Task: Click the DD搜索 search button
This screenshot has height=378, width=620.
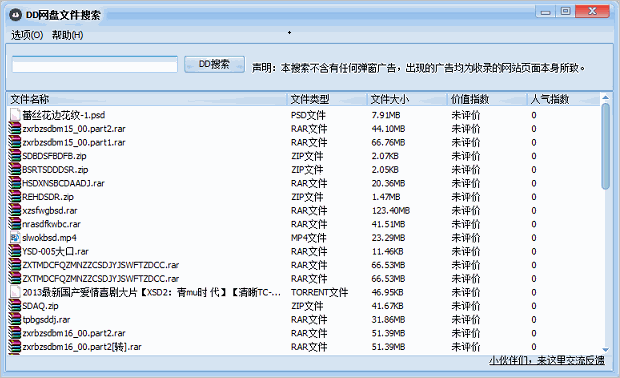Action: point(214,64)
